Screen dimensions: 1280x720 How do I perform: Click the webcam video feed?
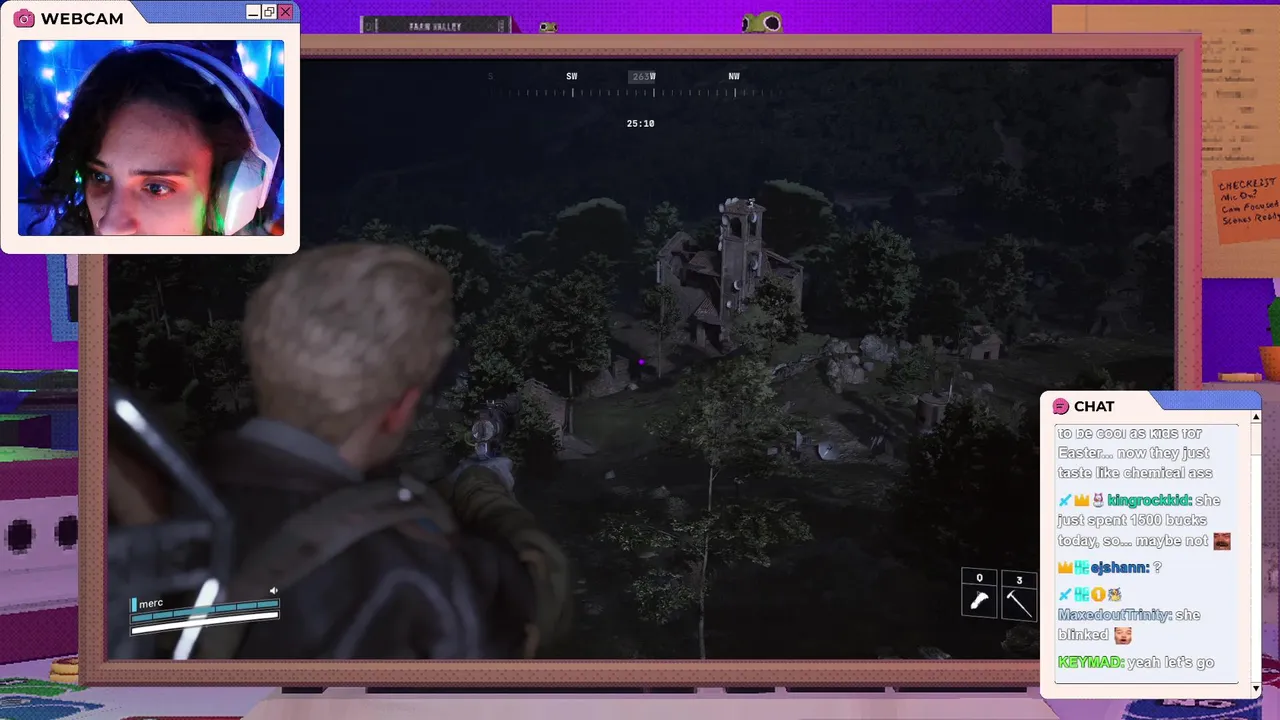pos(151,138)
